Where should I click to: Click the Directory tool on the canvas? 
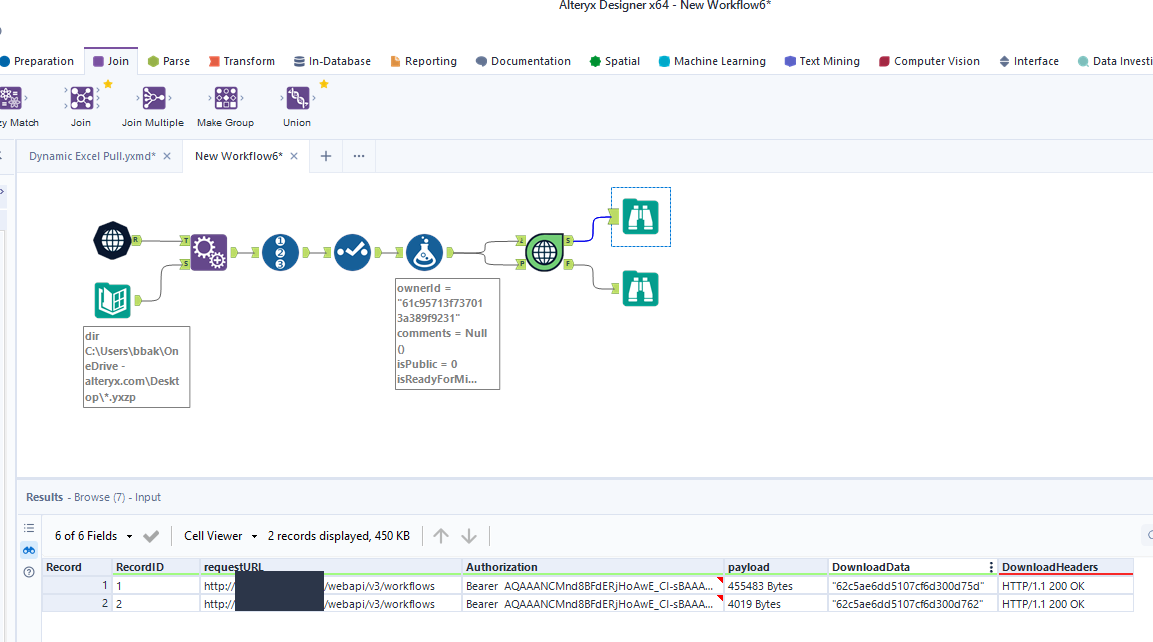[112, 300]
